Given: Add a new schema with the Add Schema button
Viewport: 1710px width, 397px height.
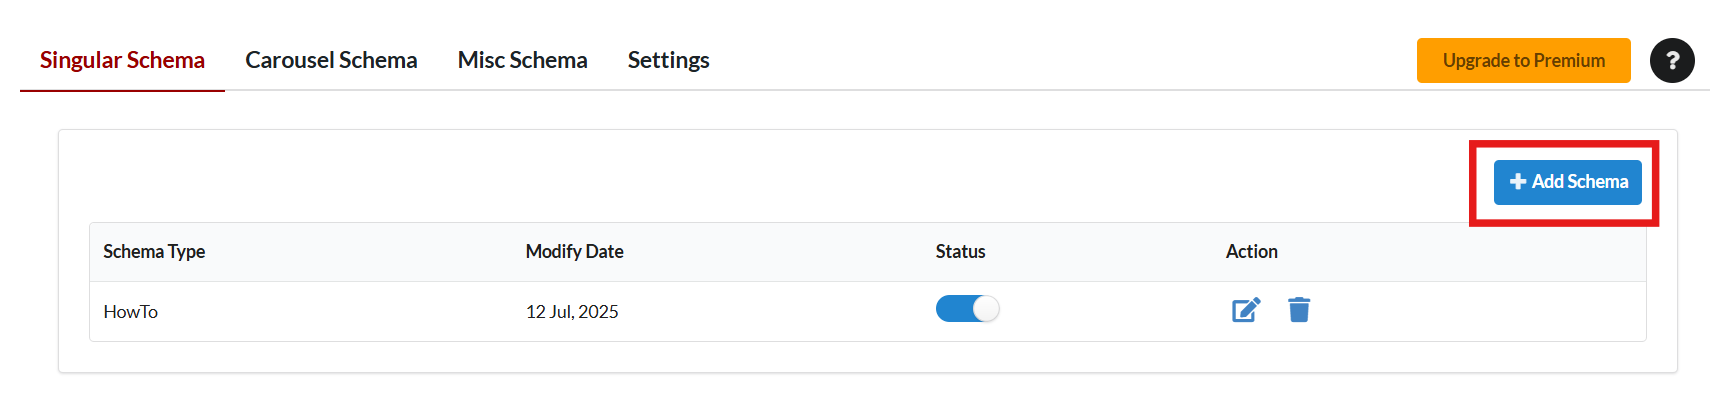Looking at the screenshot, I should 1567,182.
